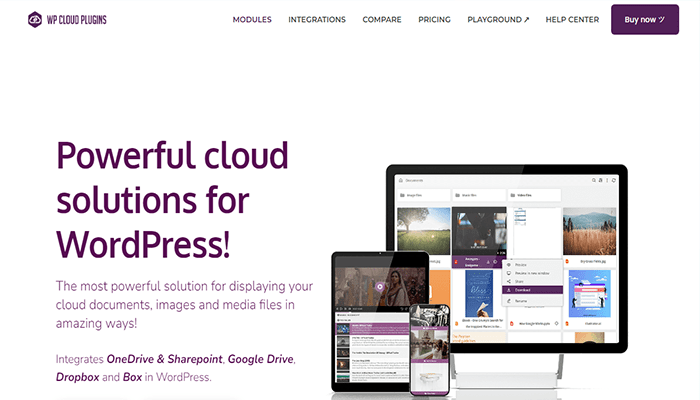Click the 'The most powerful solution' paragraph

tap(184, 304)
